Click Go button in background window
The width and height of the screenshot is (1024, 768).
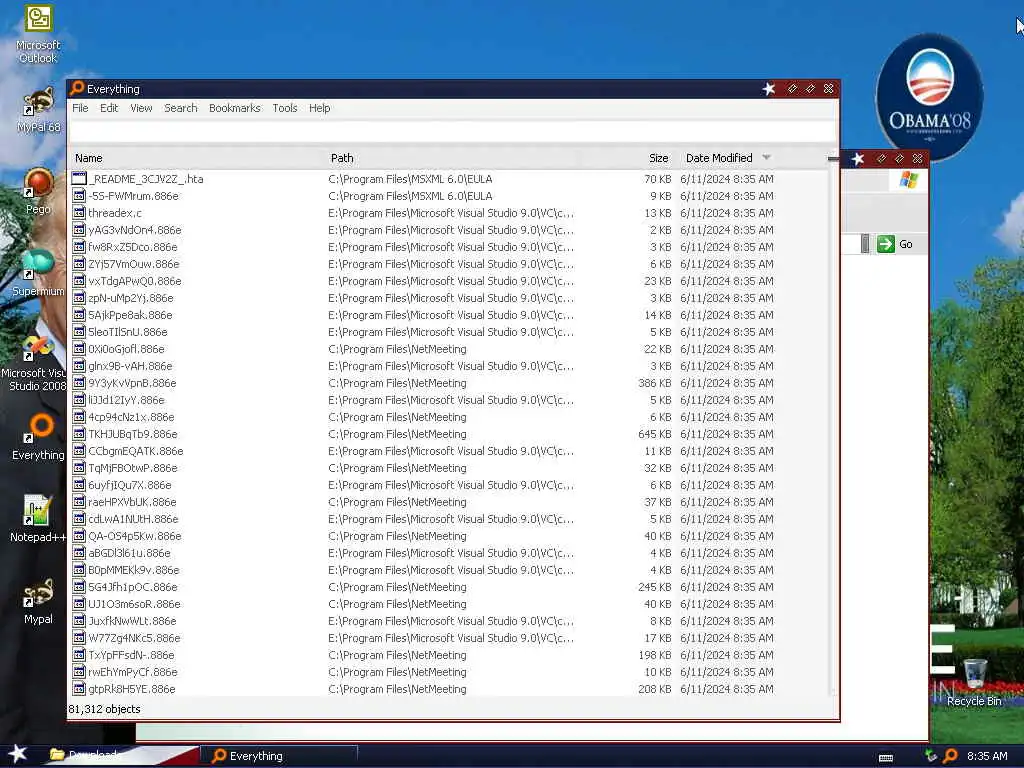895,244
